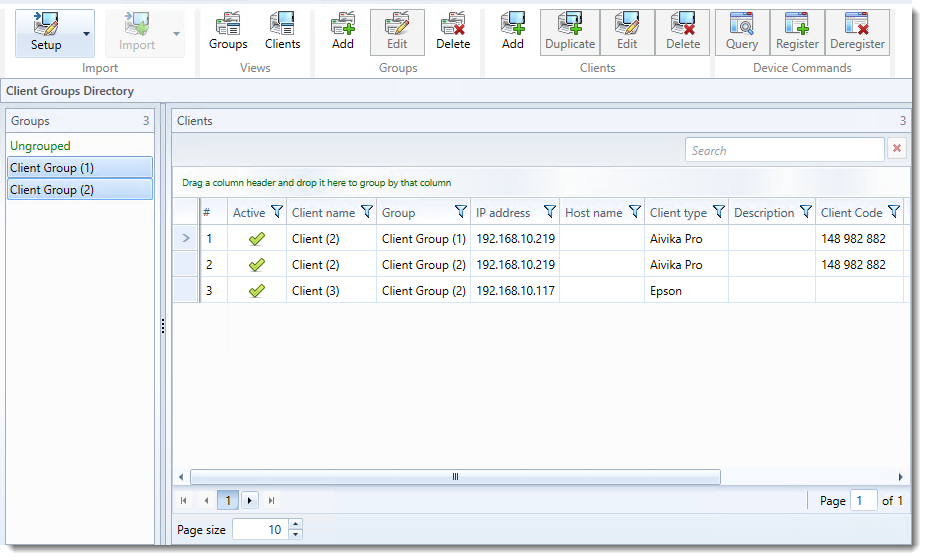
Task: Decrease the page size with down arrow
Action: point(296,535)
